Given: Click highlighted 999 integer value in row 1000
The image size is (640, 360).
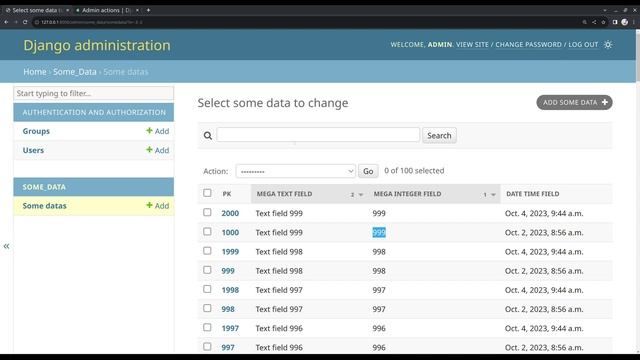Looking at the screenshot, I should coord(379,232).
